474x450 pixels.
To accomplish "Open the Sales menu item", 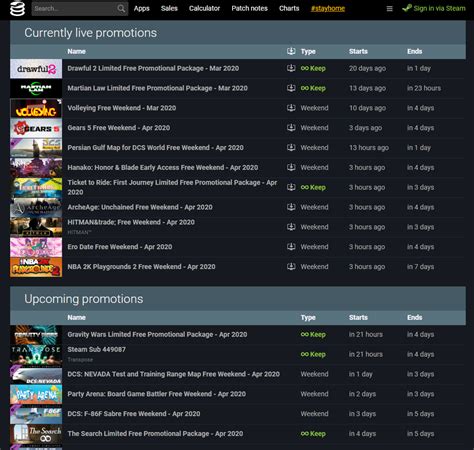I will (x=169, y=8).
